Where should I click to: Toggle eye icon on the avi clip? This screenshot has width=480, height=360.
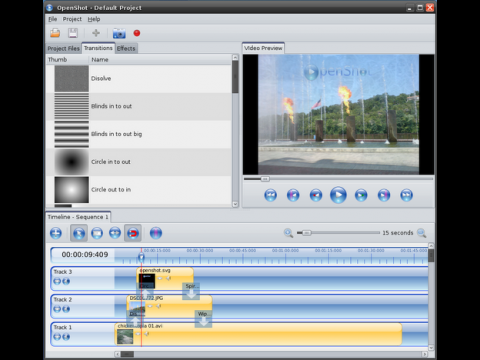[x=138, y=334]
